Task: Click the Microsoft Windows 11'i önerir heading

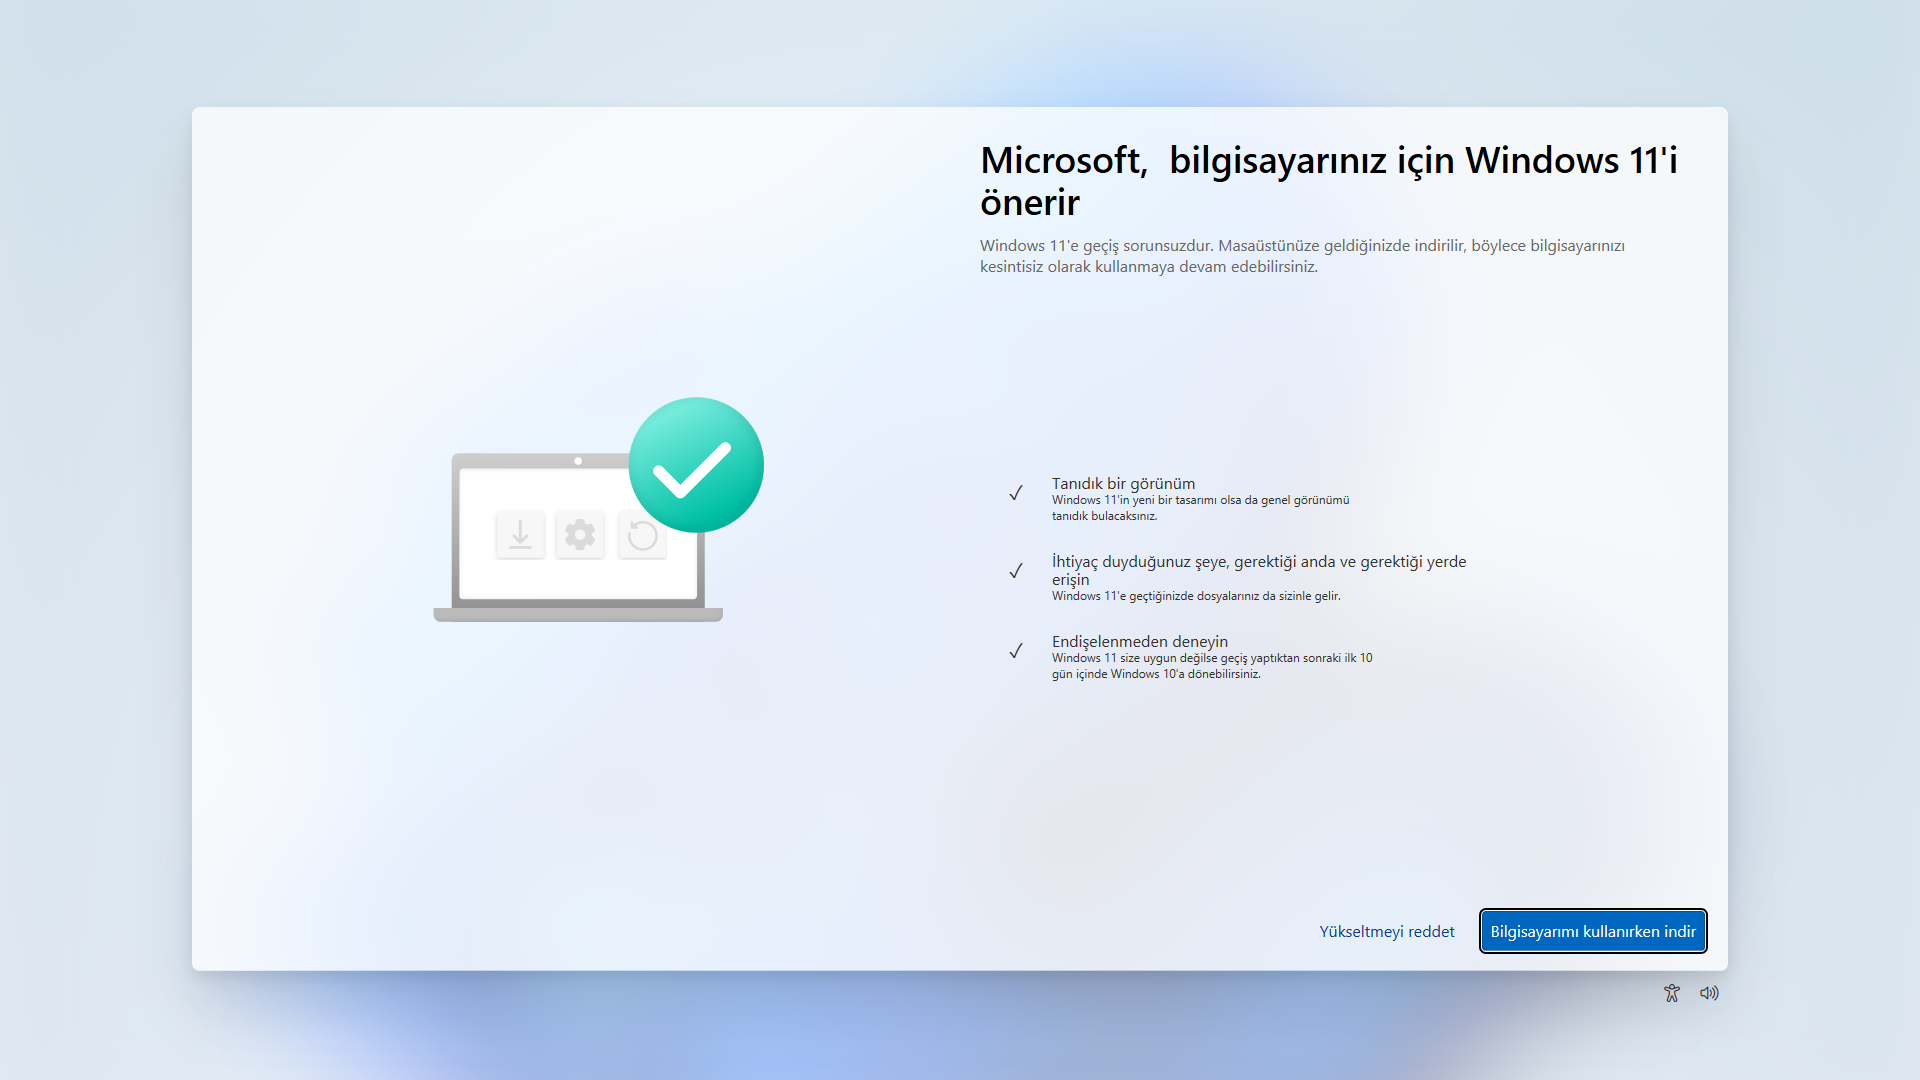Action: (x=1328, y=181)
